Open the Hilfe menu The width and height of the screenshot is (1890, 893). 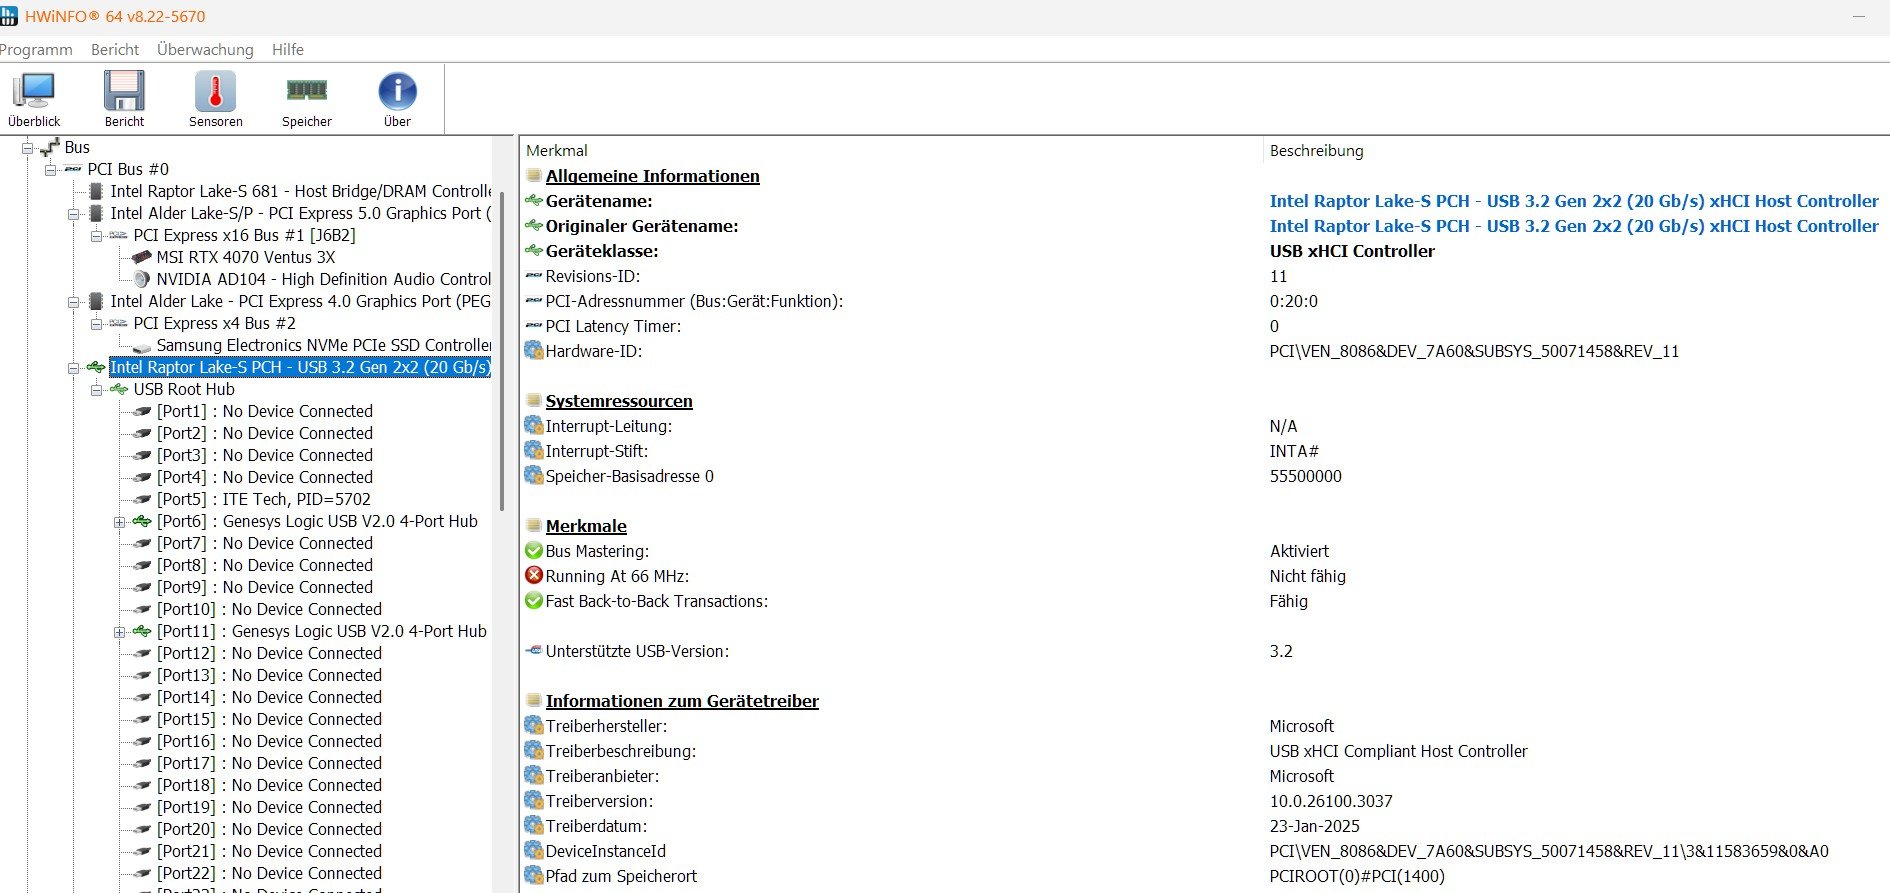pos(288,49)
